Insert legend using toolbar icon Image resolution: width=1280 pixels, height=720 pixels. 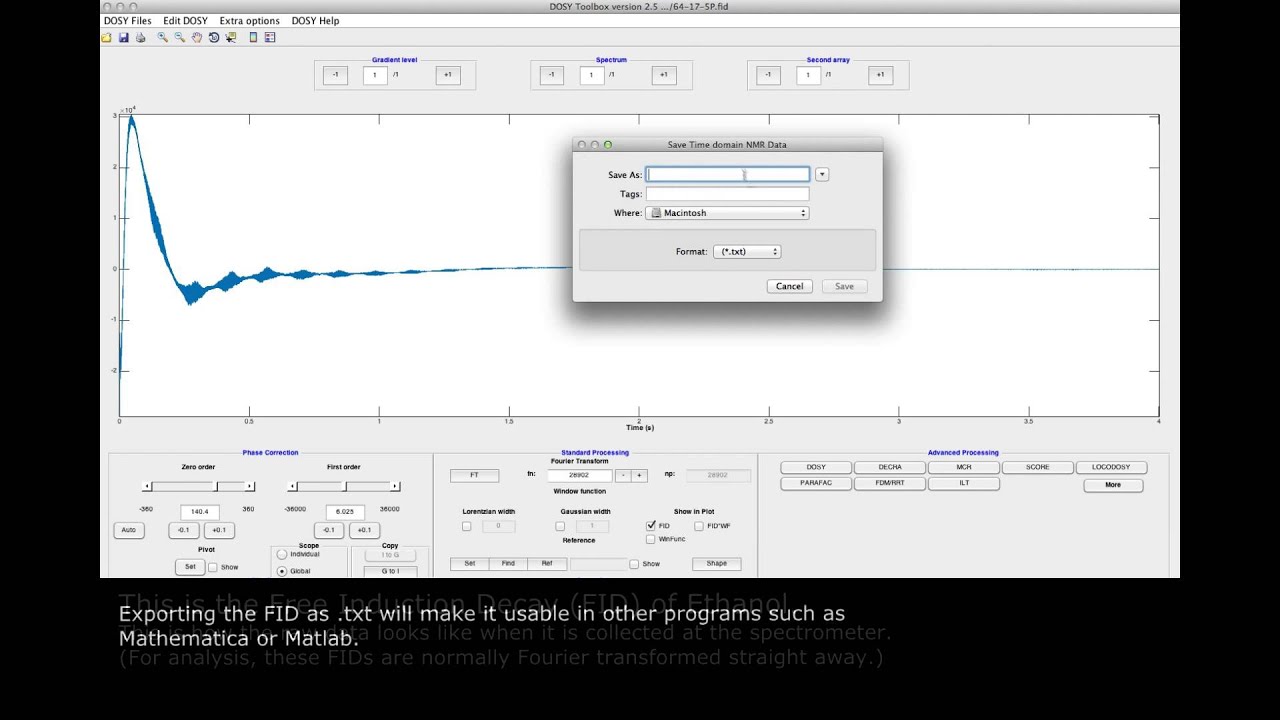[x=270, y=37]
